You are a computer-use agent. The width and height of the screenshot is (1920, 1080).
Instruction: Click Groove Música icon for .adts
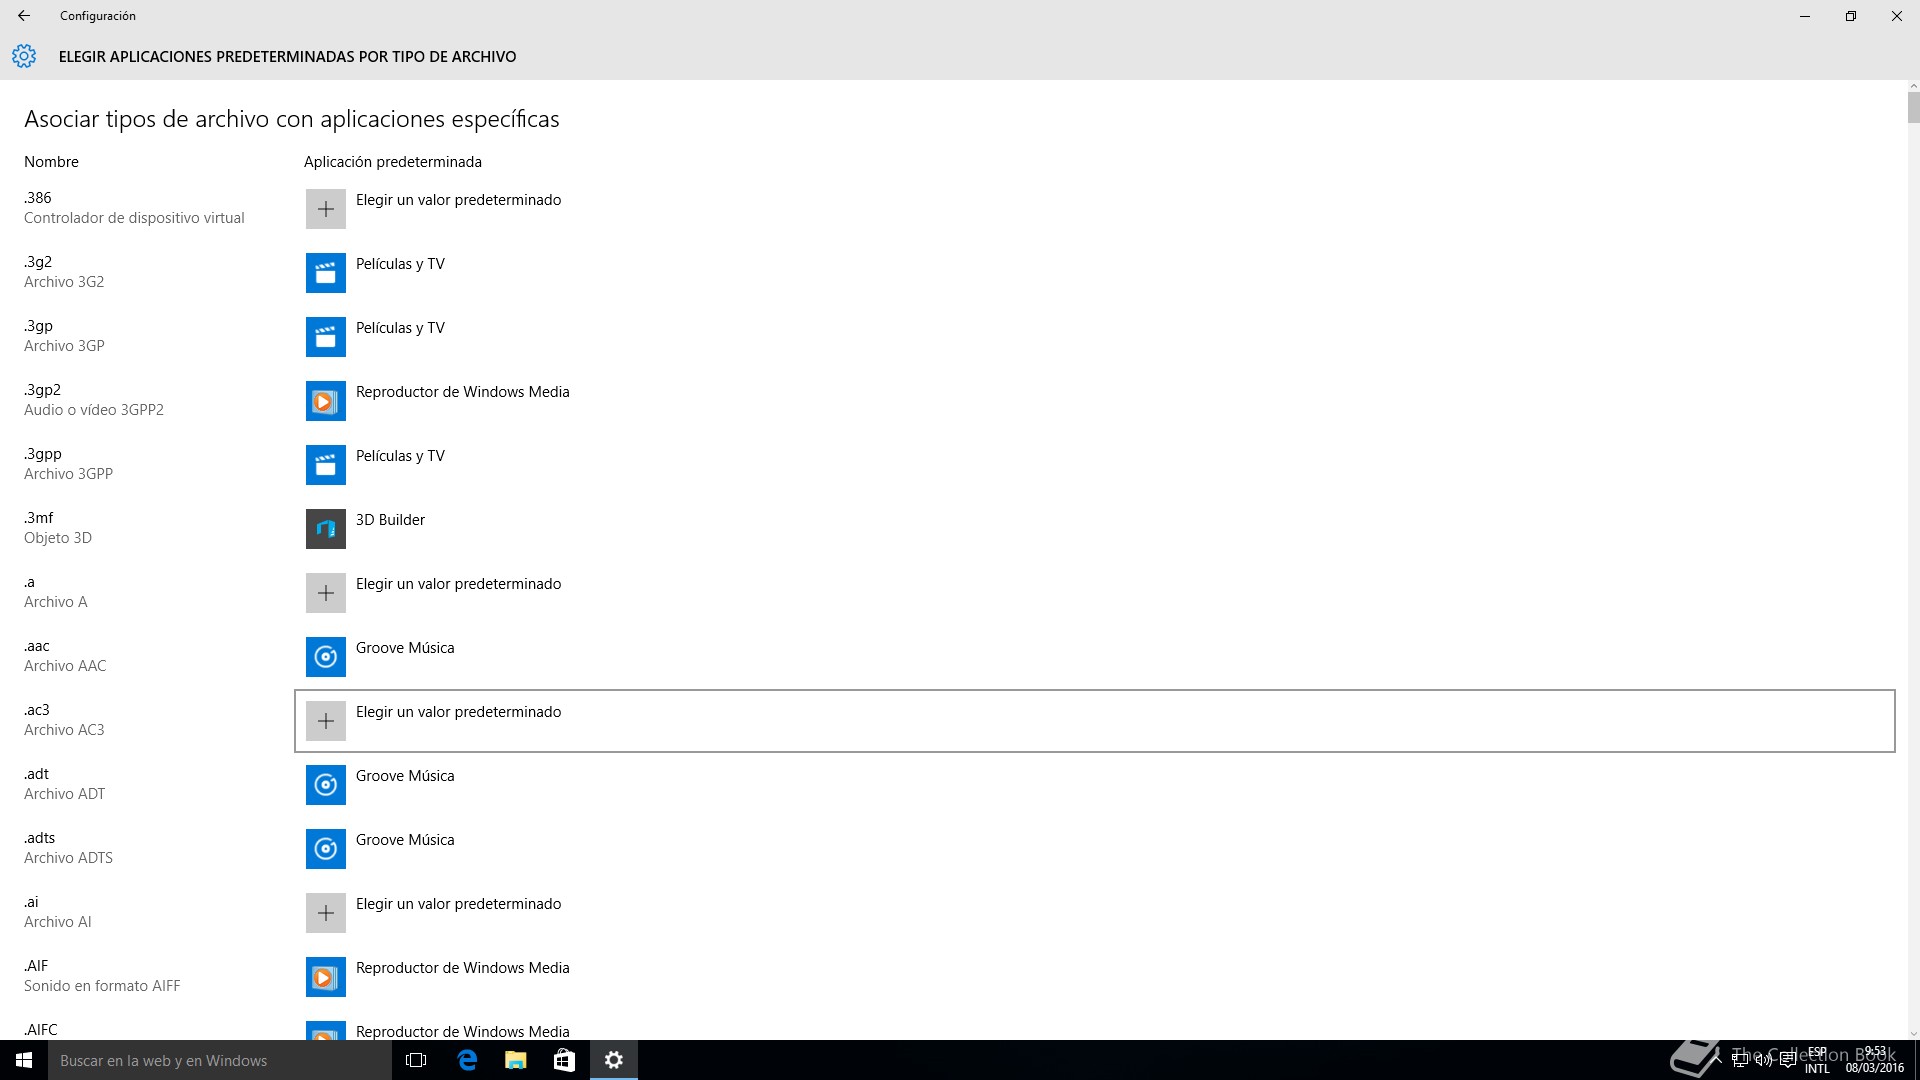click(325, 849)
